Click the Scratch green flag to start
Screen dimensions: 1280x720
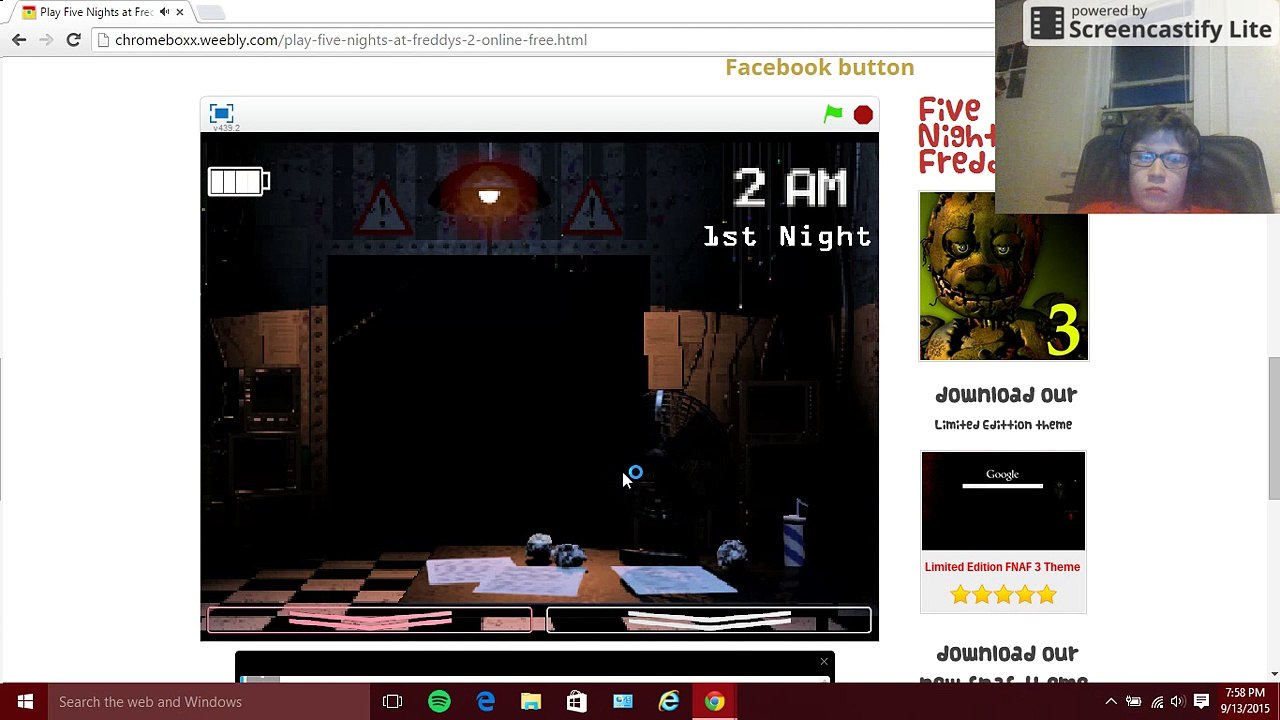(x=833, y=114)
